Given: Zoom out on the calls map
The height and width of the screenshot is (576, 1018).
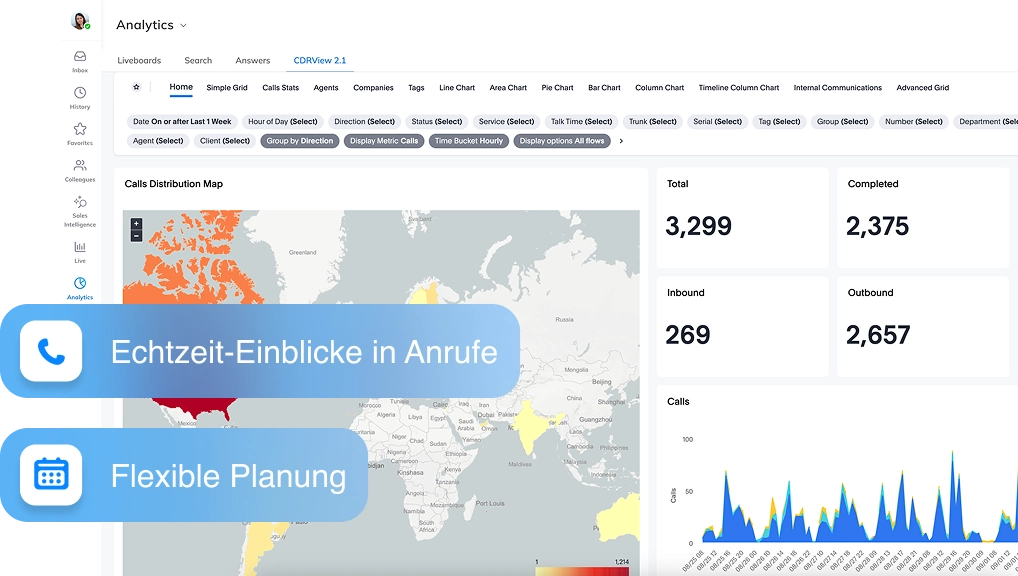Looking at the screenshot, I should click(x=137, y=236).
